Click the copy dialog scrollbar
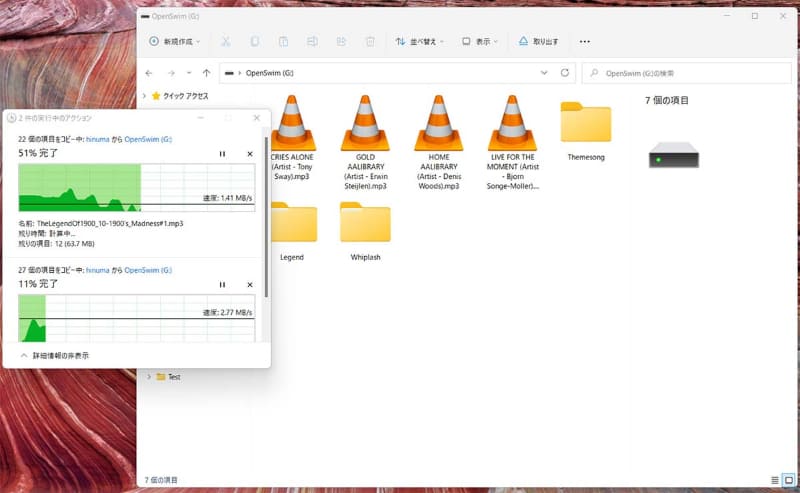Screen dimensions: 800x493 pyautogui.click(x=266, y=217)
